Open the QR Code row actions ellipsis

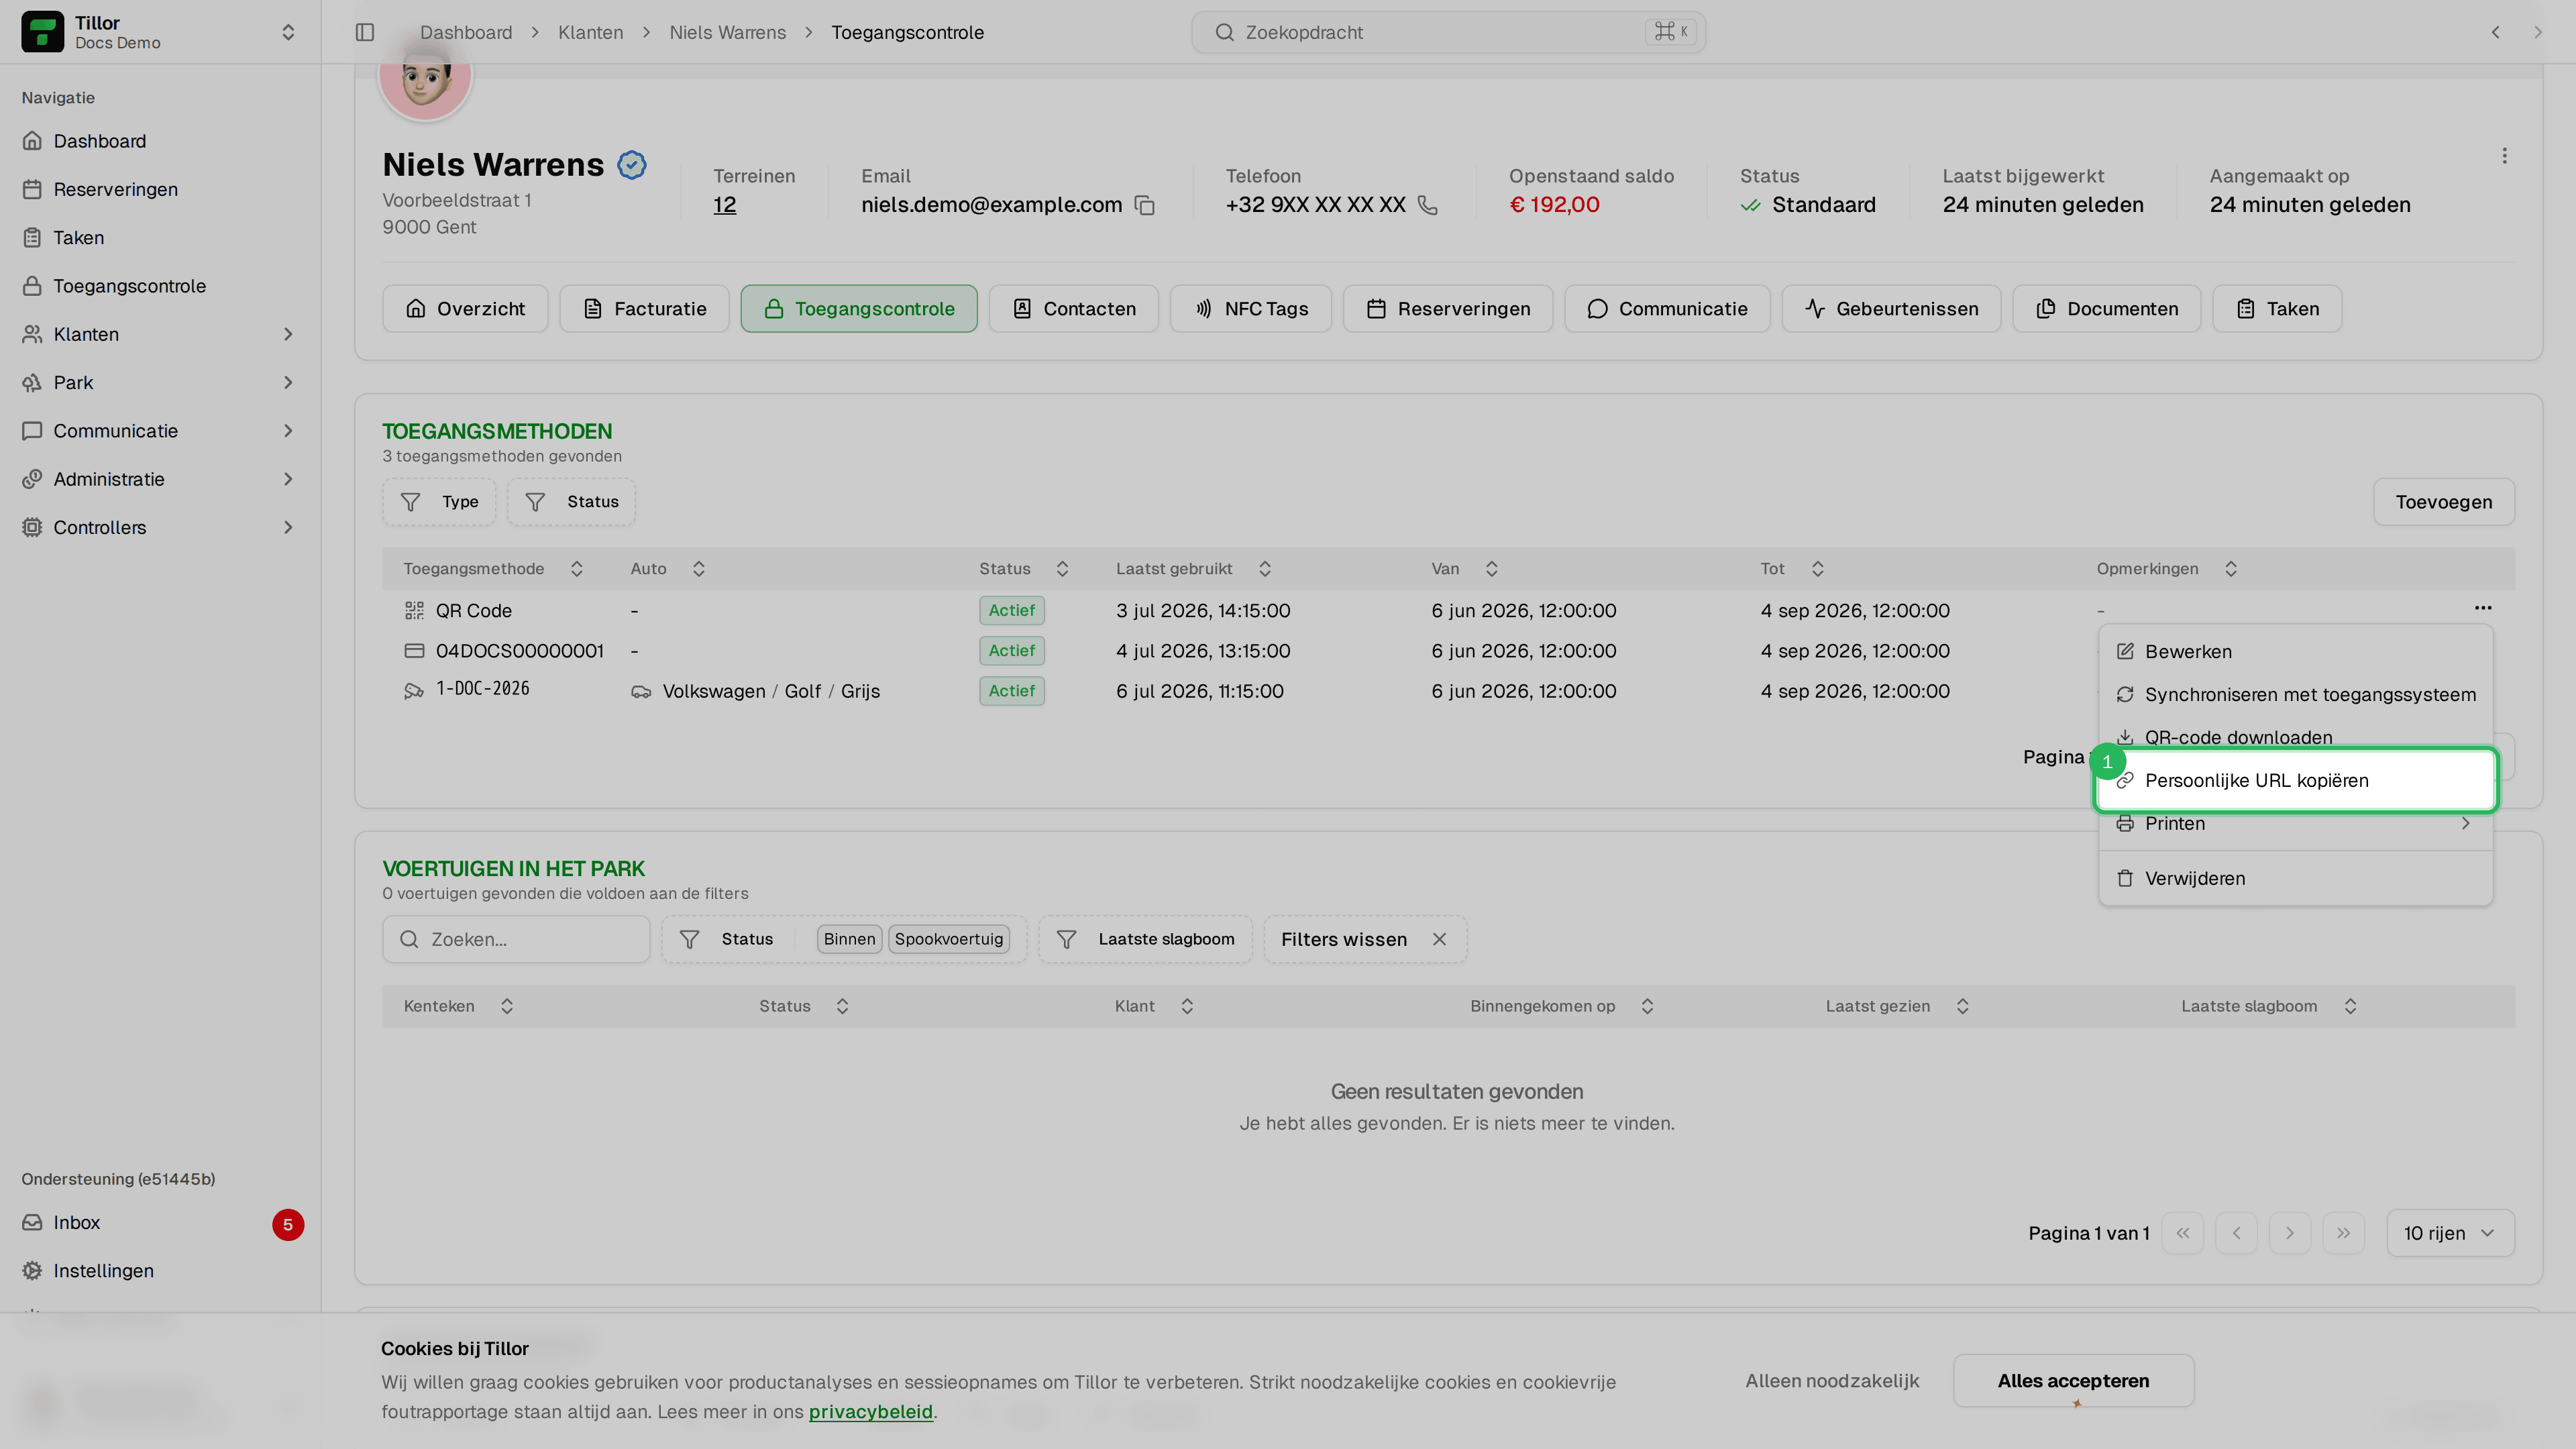pos(2483,608)
